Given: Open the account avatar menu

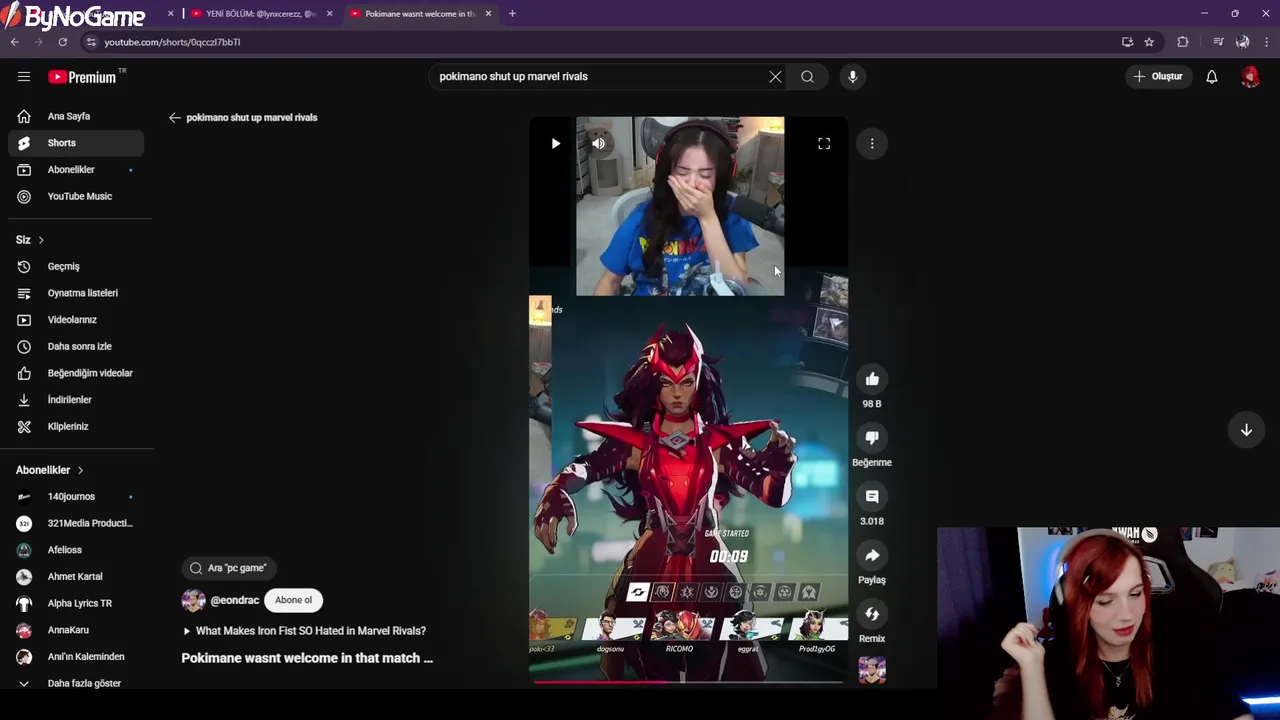Looking at the screenshot, I should 1250,76.
